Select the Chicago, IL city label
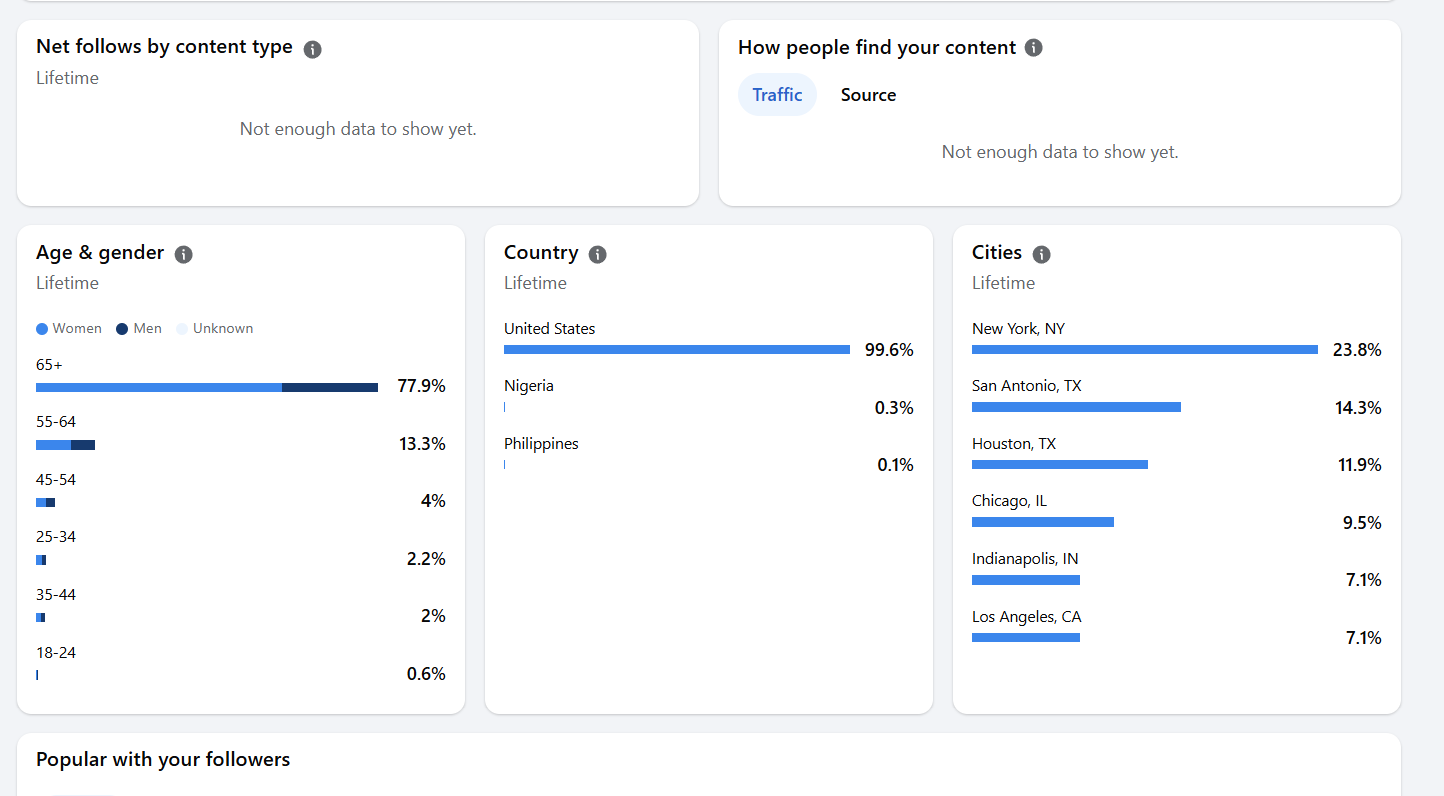The image size is (1444, 796). pos(1009,501)
